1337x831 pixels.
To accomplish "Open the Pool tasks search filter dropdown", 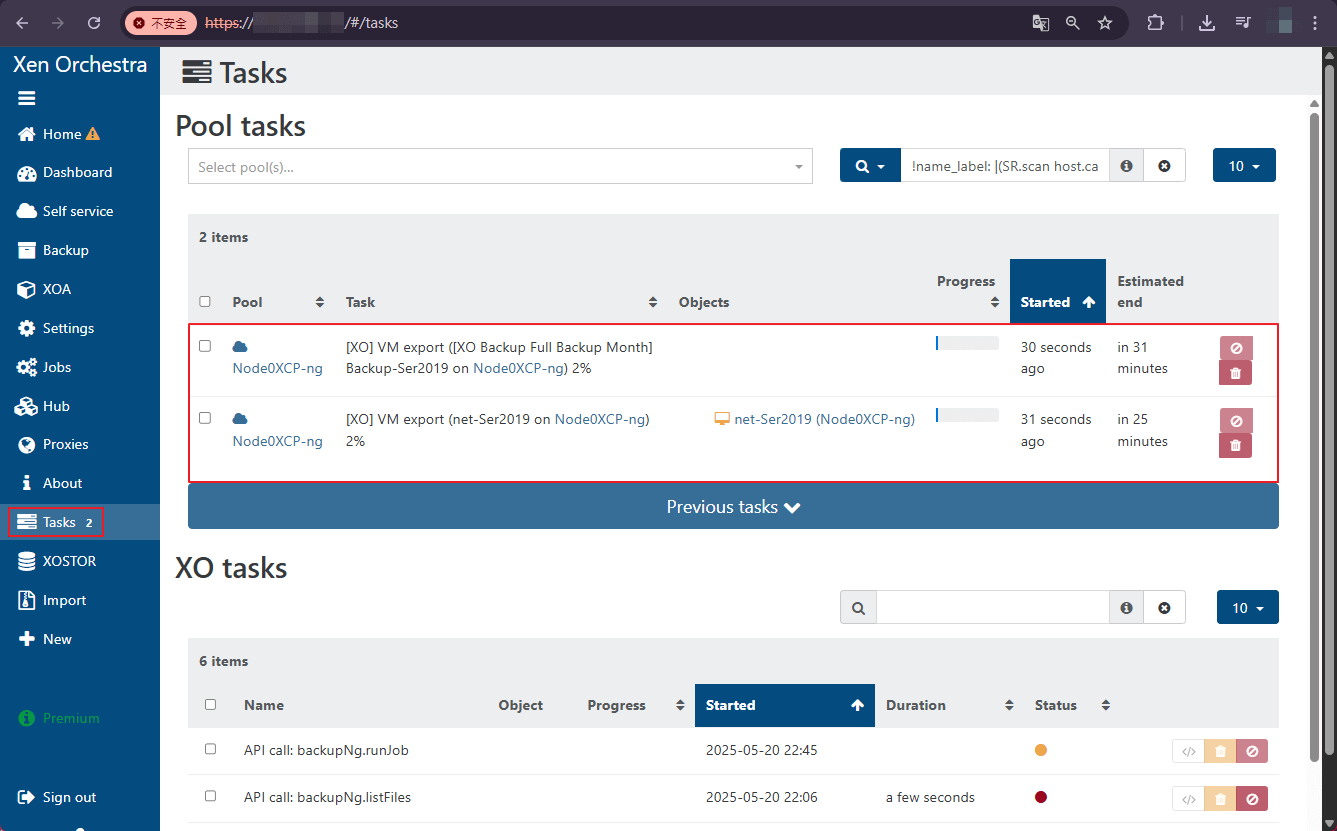I will click(870, 166).
